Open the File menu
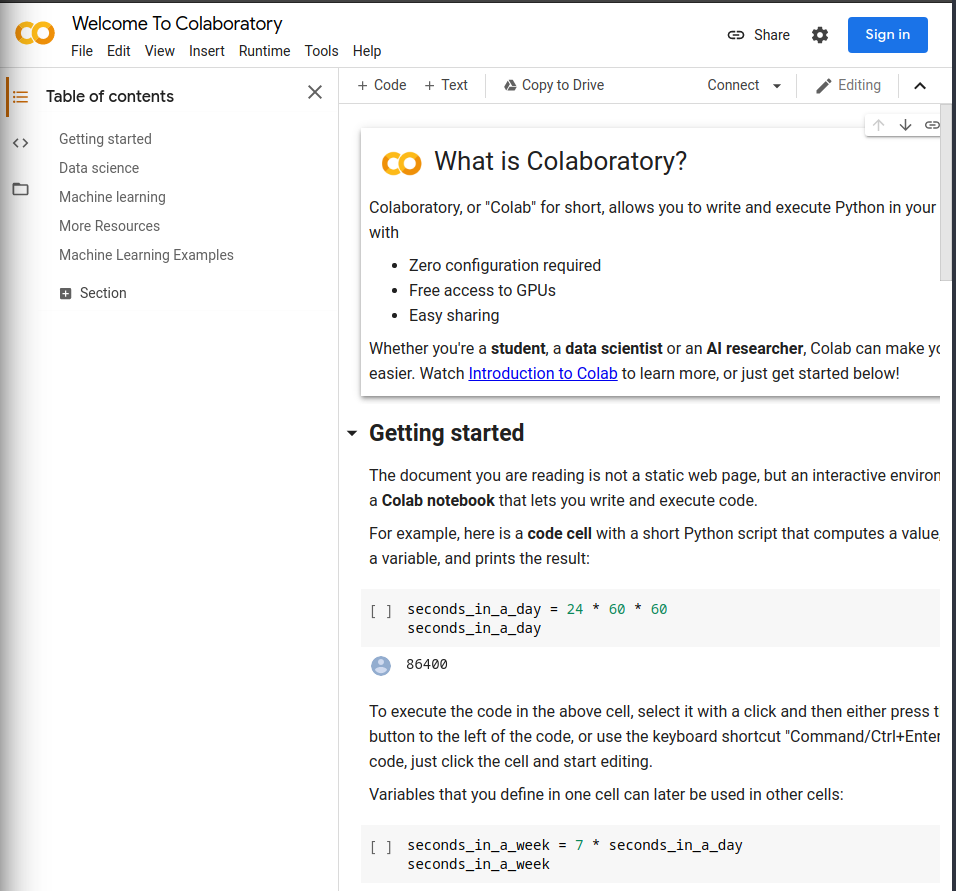Screen dimensions: 956x891 click(82, 51)
